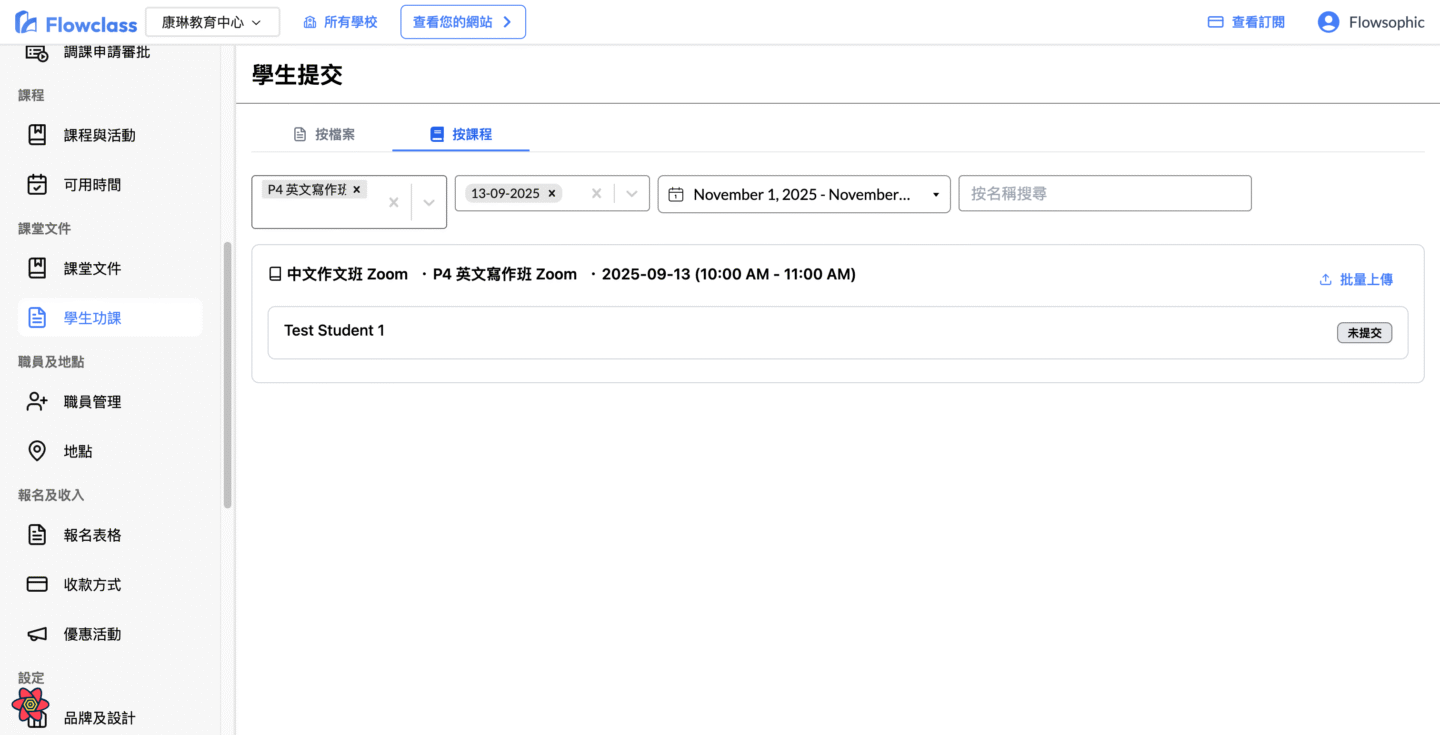
Task: Switch to the 按檔案 tab
Action: click(x=324, y=134)
